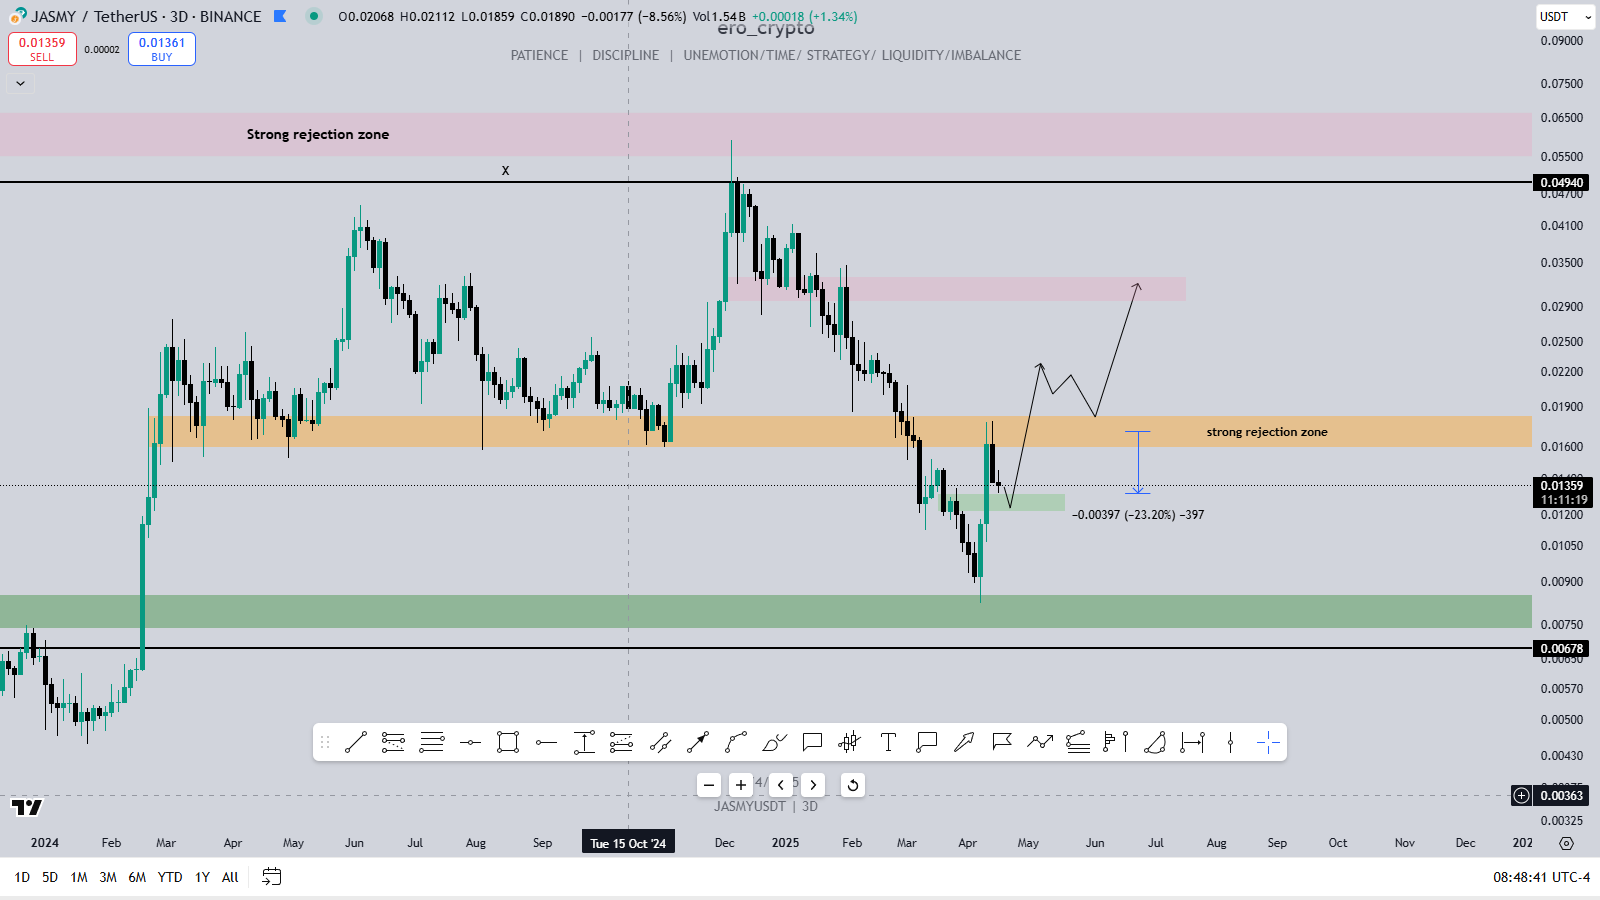This screenshot has width=1600, height=900.
Task: Click the Vol 1.54 B volume value
Action: point(719,17)
